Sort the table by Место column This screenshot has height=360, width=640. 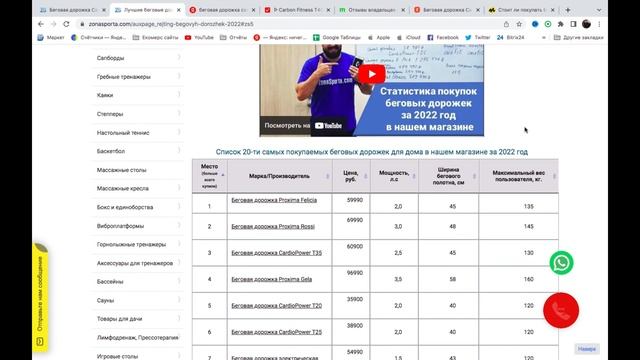pyautogui.click(x=209, y=176)
